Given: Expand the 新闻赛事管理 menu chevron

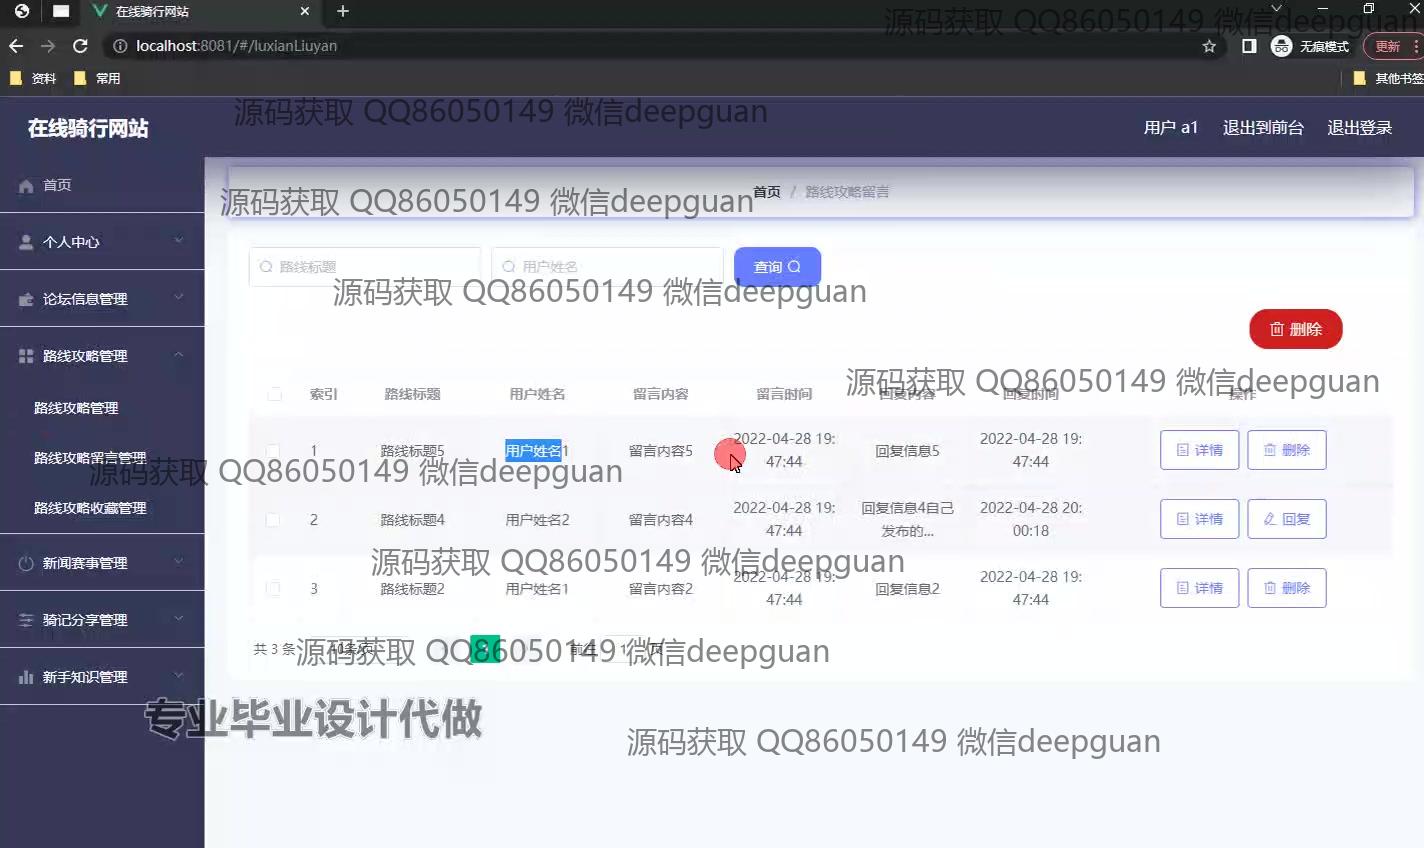Looking at the screenshot, I should click(x=179, y=561).
